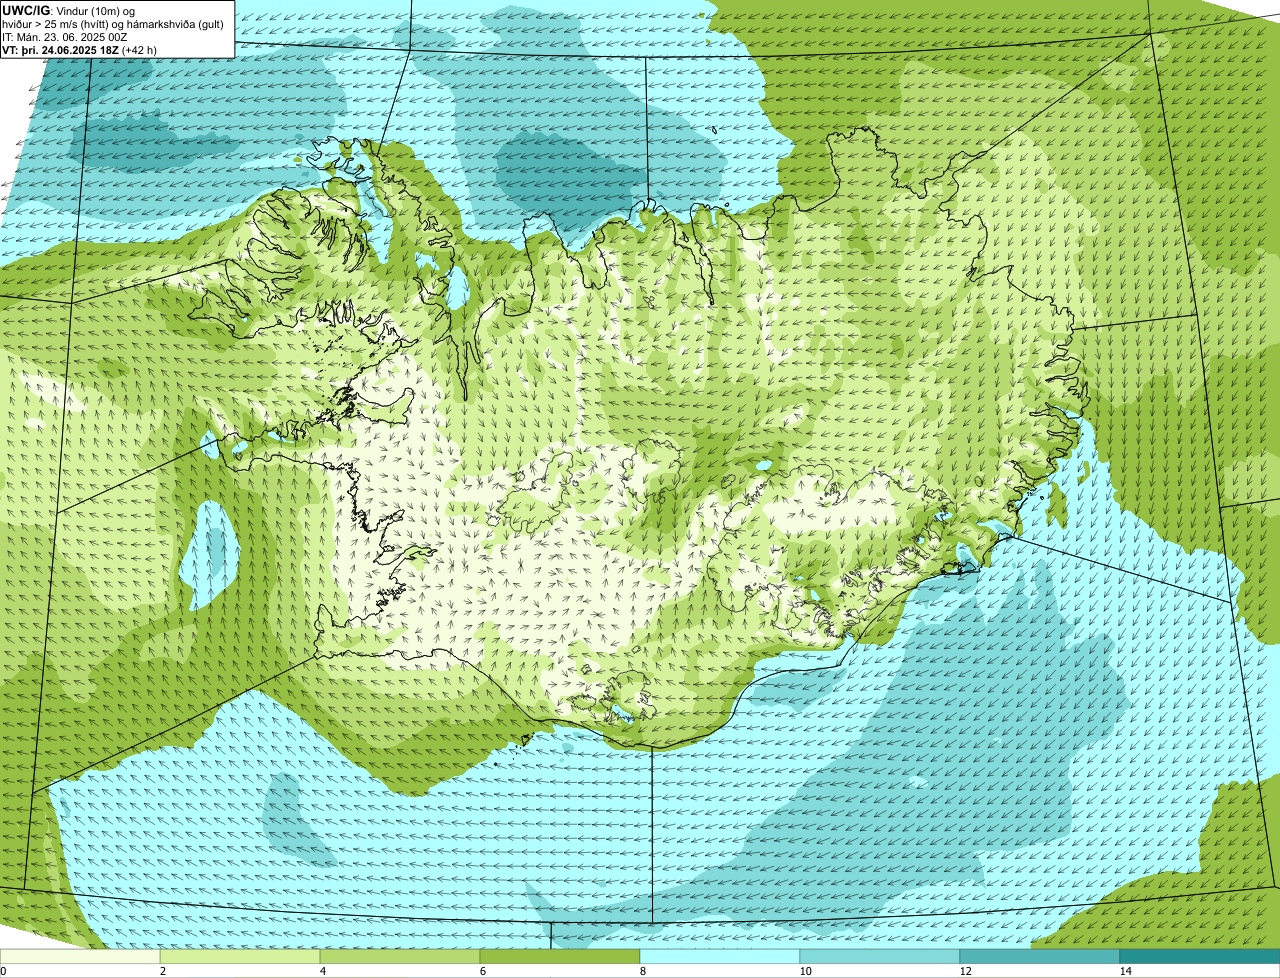Click the legend scale label "10"
Screen dimensions: 1280x978
805,971
